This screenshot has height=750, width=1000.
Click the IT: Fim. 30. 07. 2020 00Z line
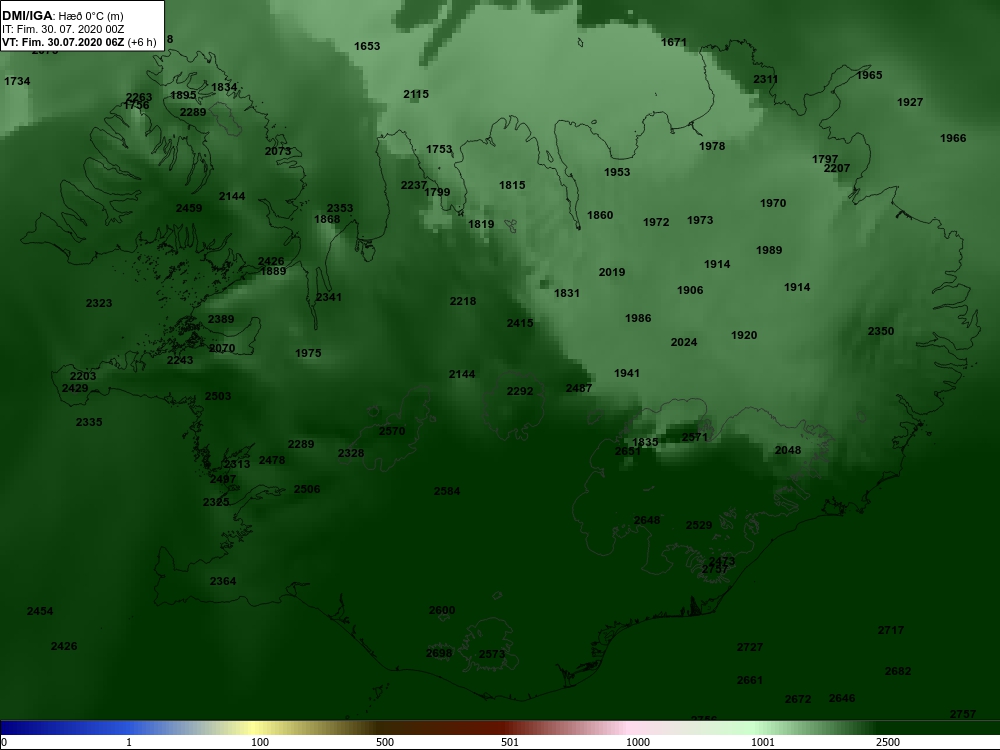click(62, 29)
